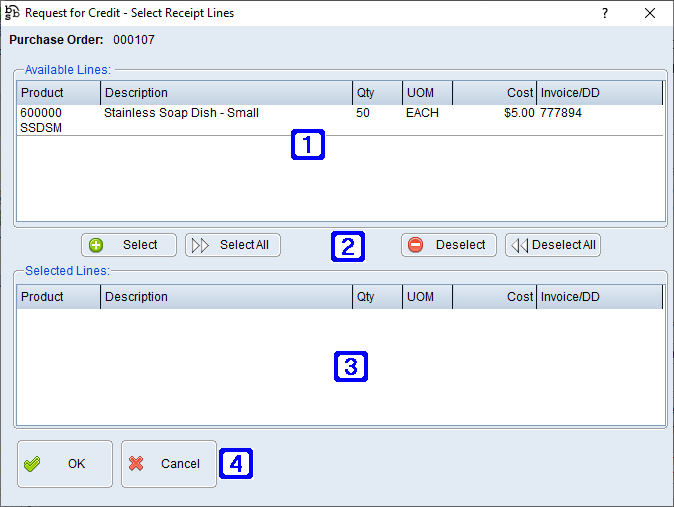Click the $5.00 cost cell

point(518,114)
